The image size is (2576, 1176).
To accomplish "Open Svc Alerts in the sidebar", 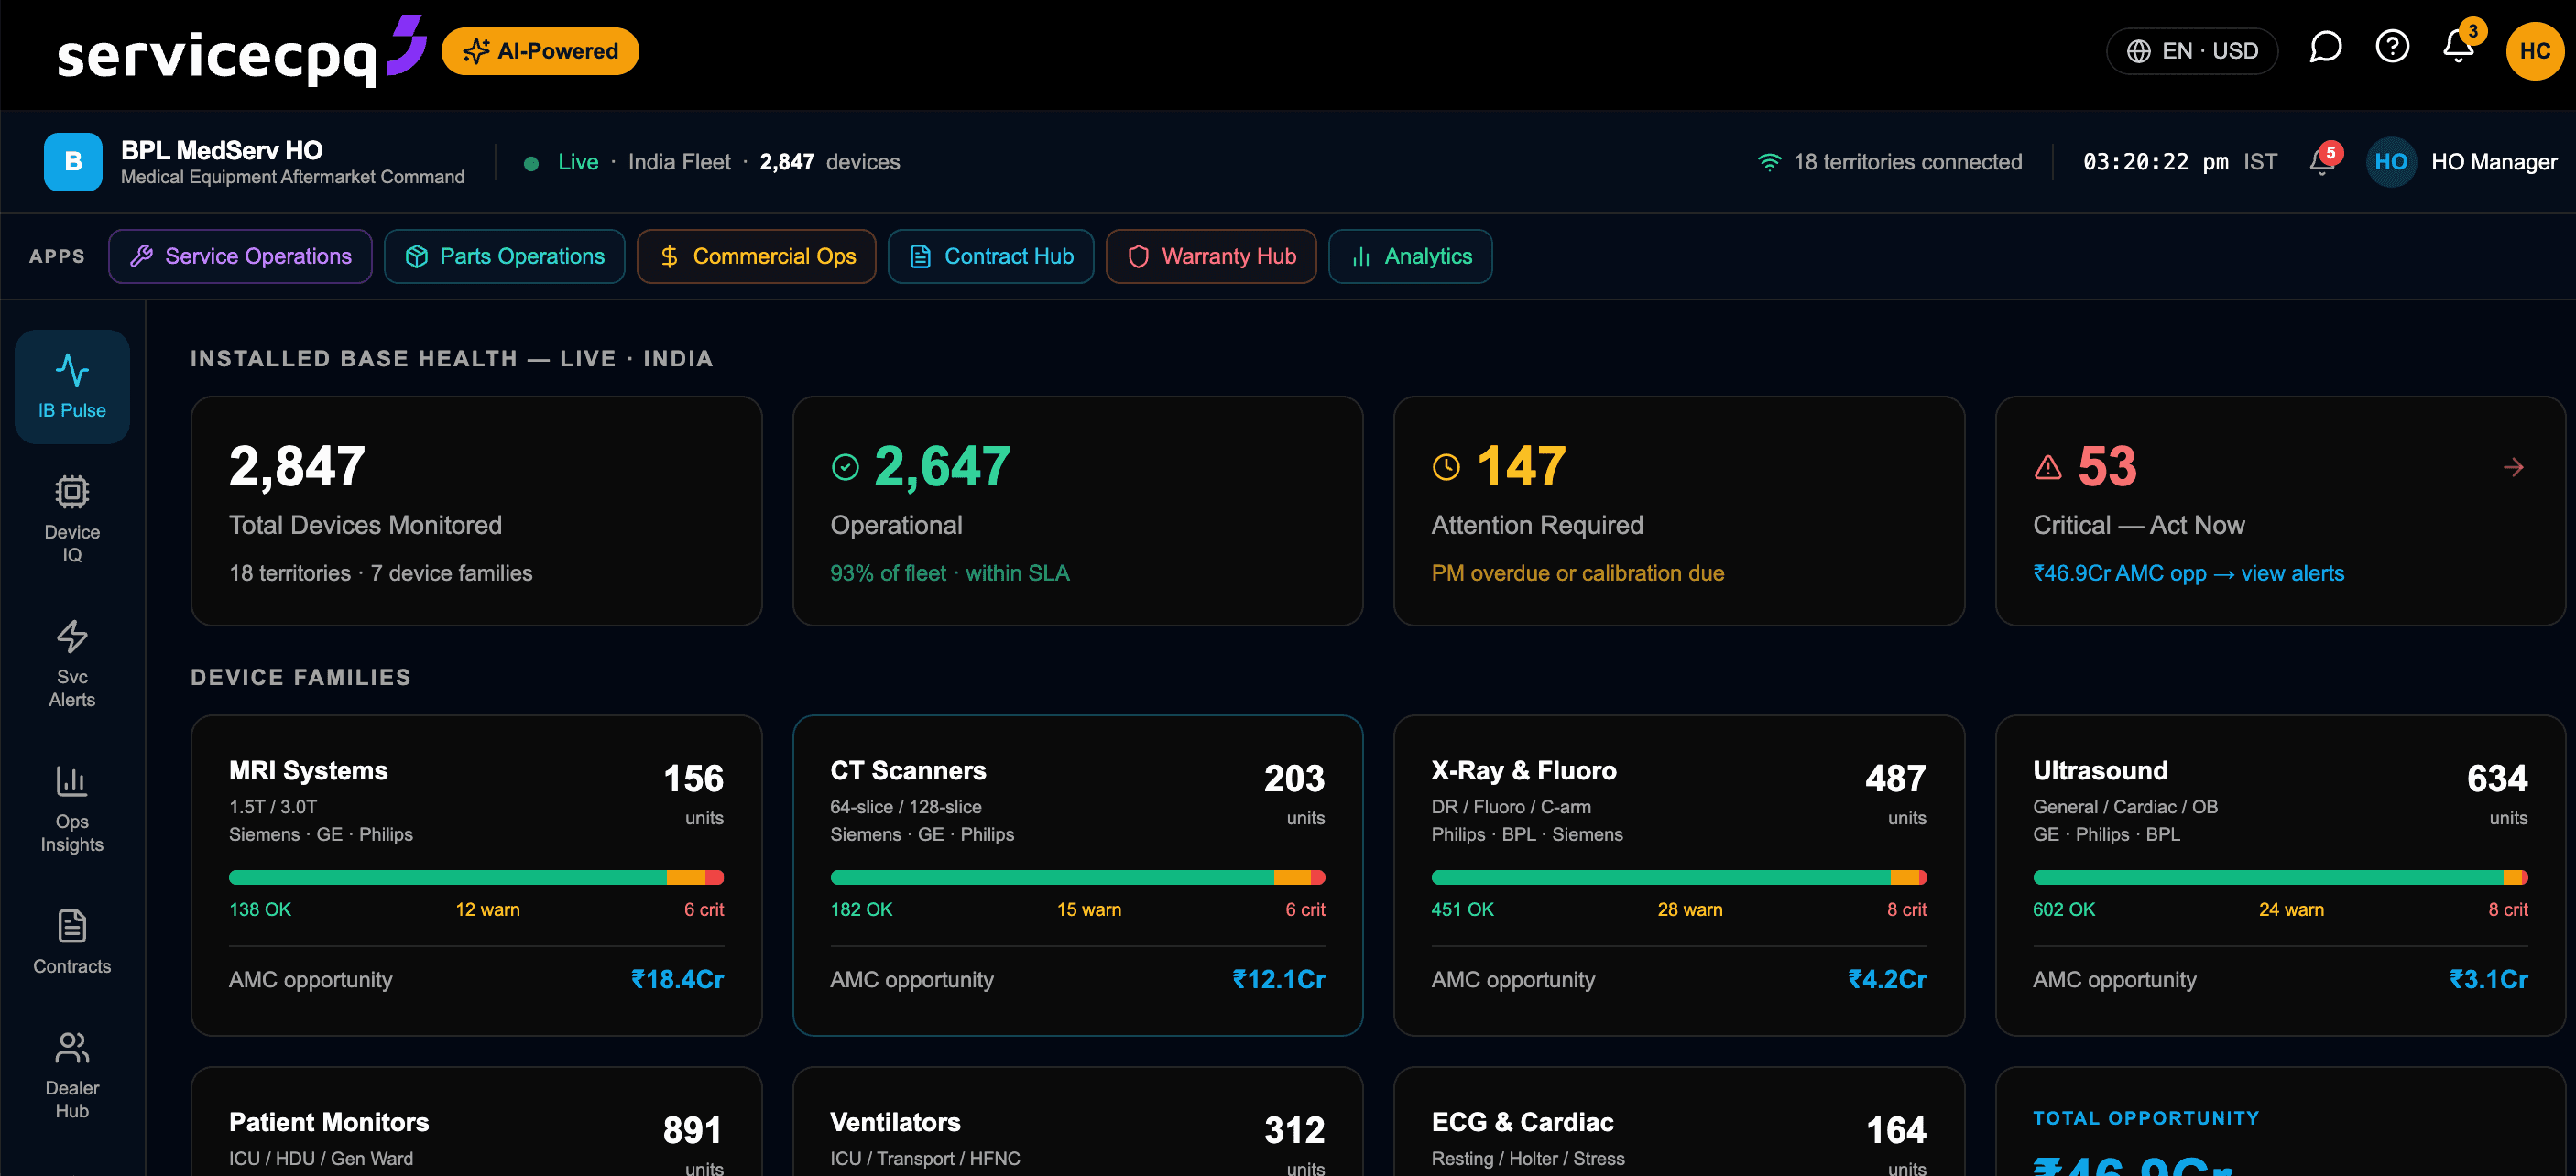I will (72, 664).
